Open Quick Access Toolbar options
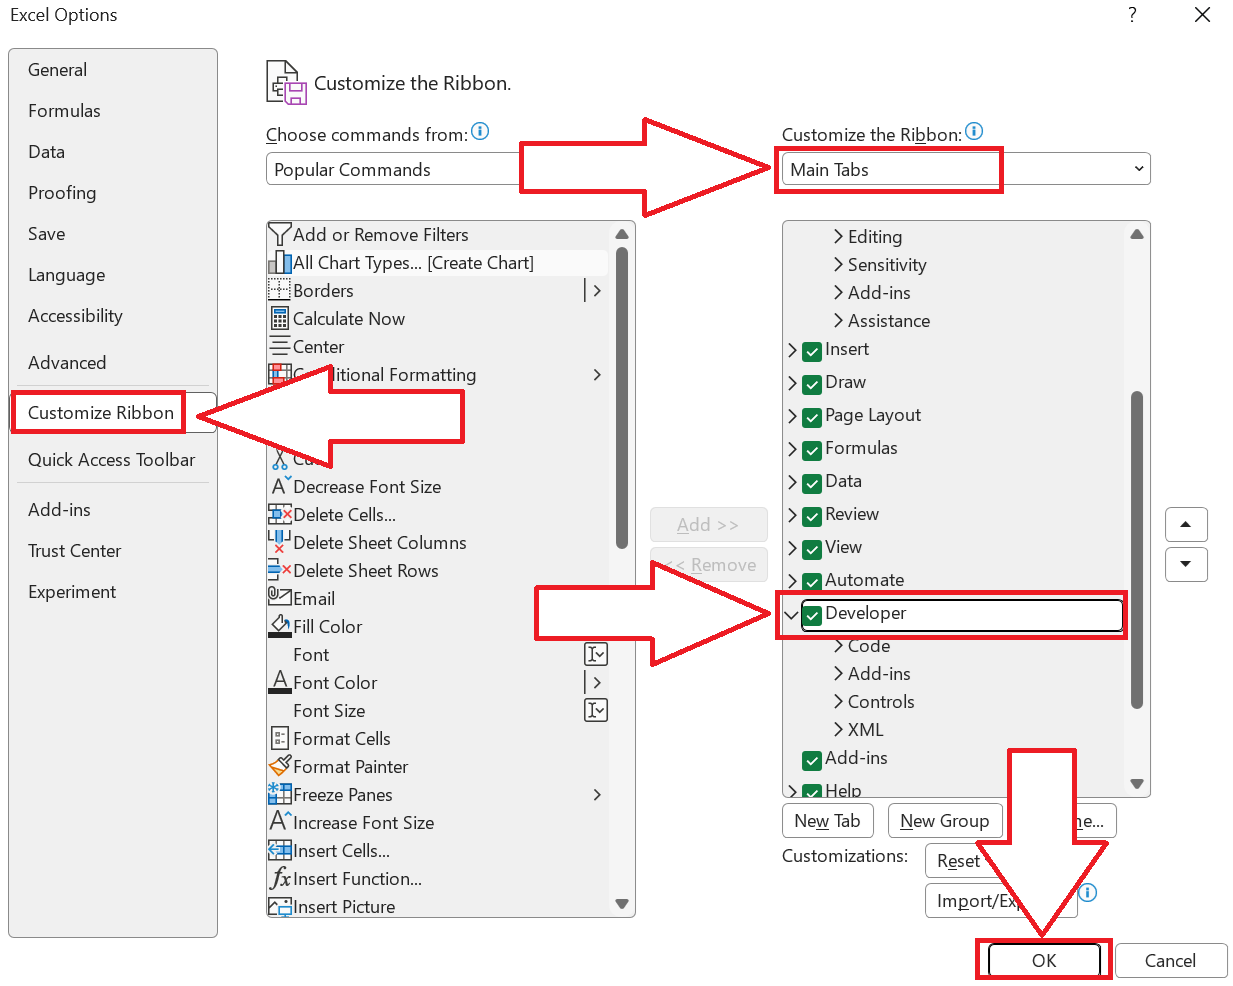 click(113, 460)
